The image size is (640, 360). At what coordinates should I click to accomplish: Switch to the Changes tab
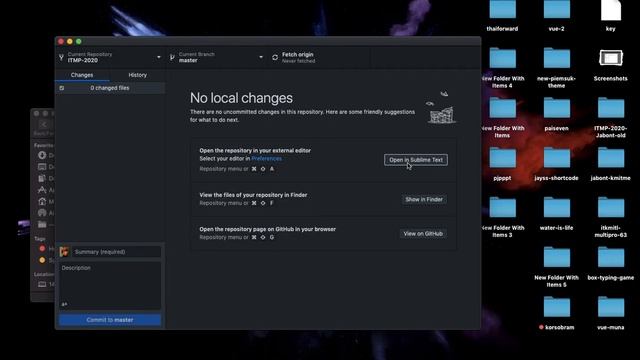82,75
